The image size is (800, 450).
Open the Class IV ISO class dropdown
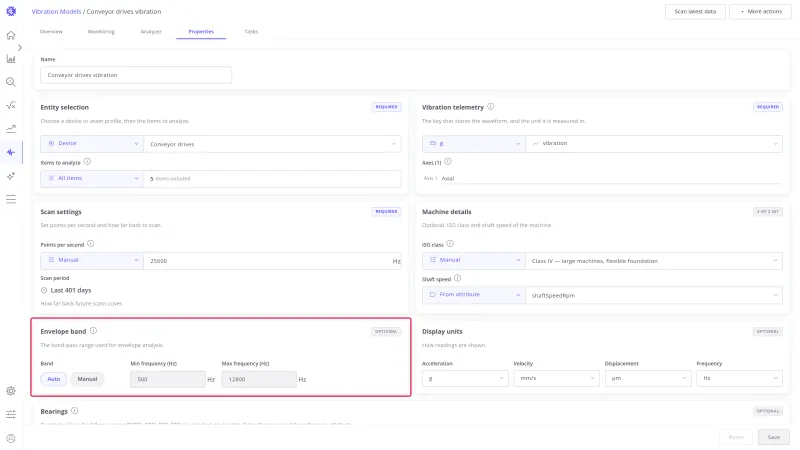coord(654,261)
